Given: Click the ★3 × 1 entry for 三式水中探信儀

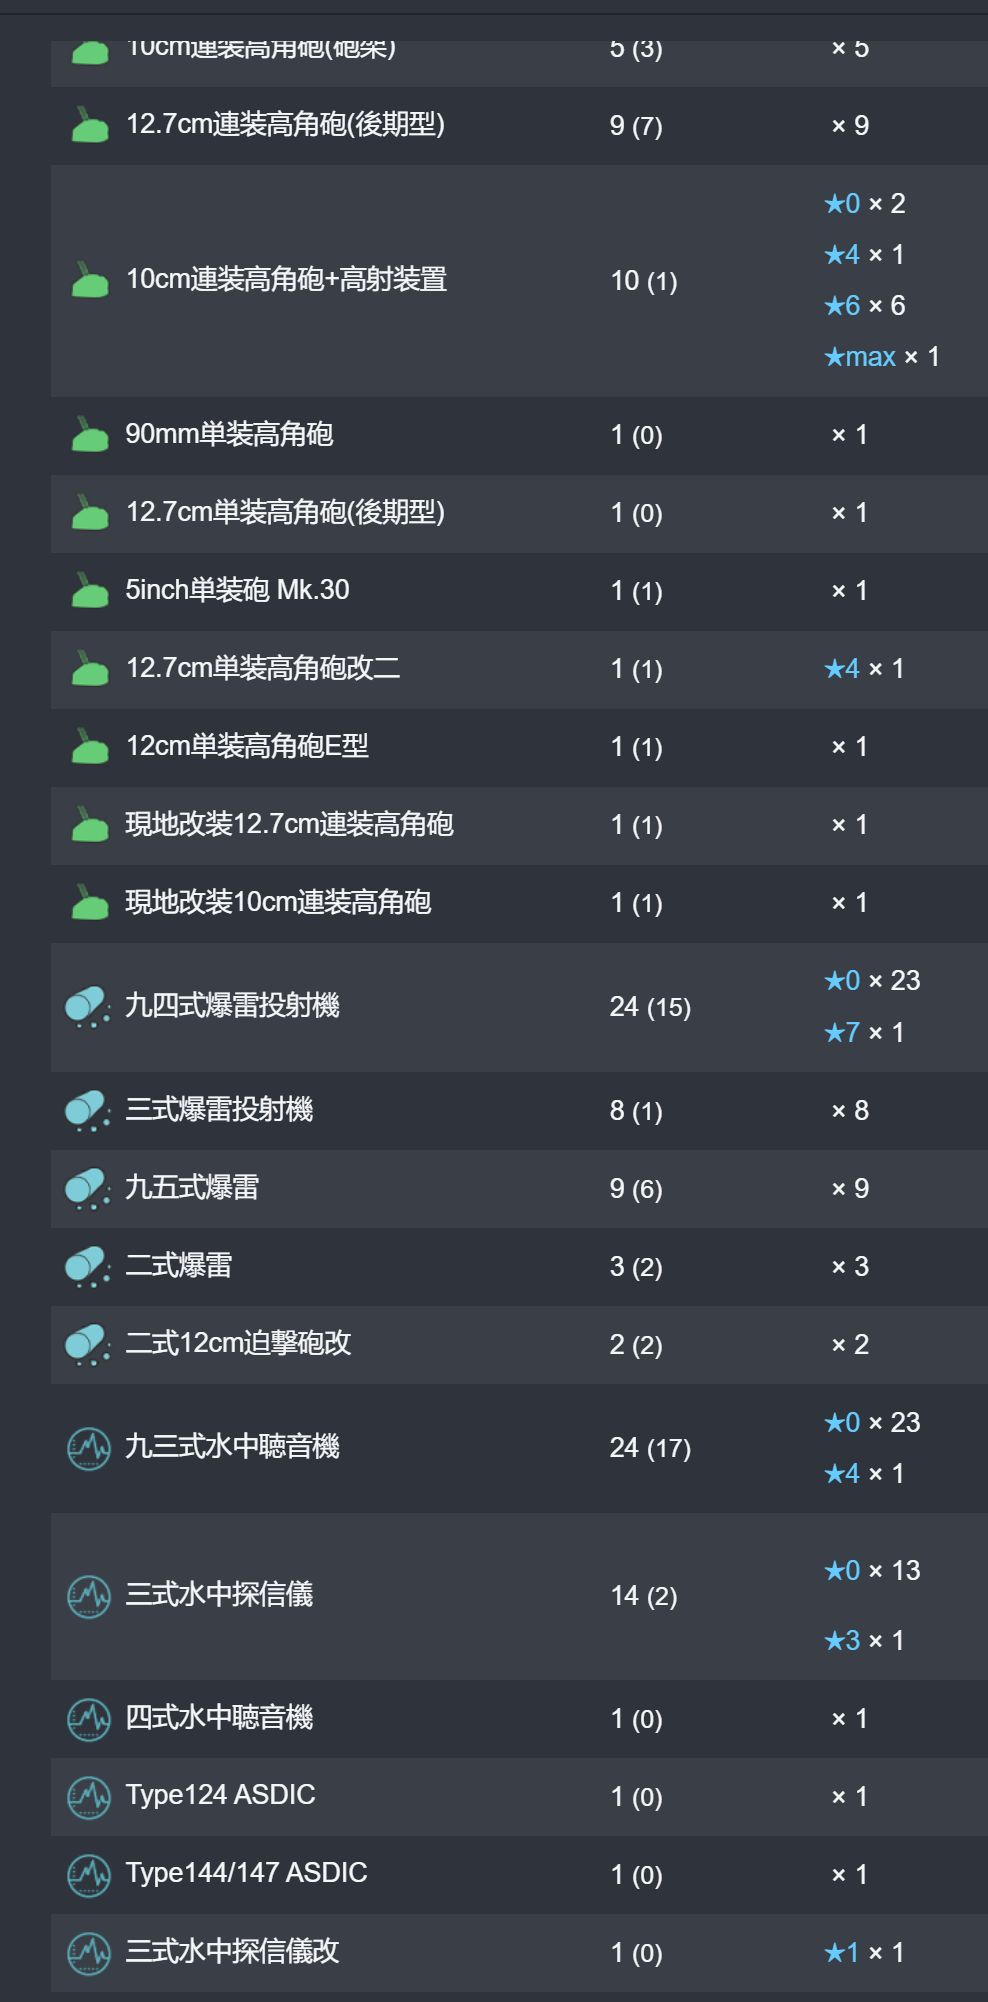Looking at the screenshot, I should 864,1640.
